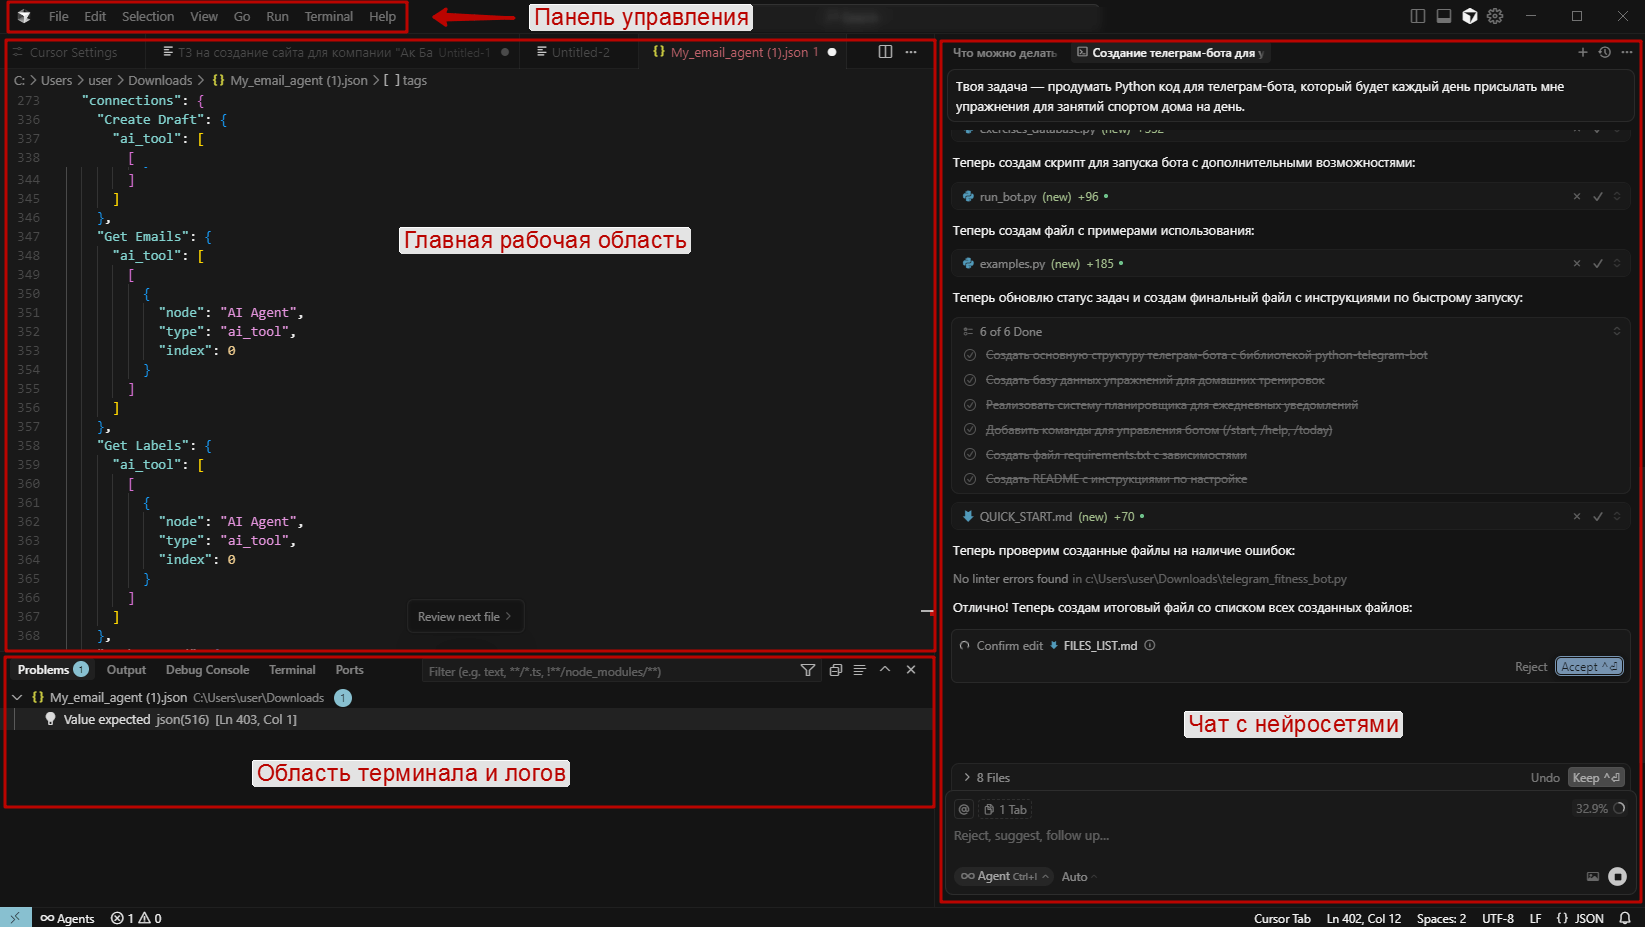Open the Selection menu

[x=148, y=16]
